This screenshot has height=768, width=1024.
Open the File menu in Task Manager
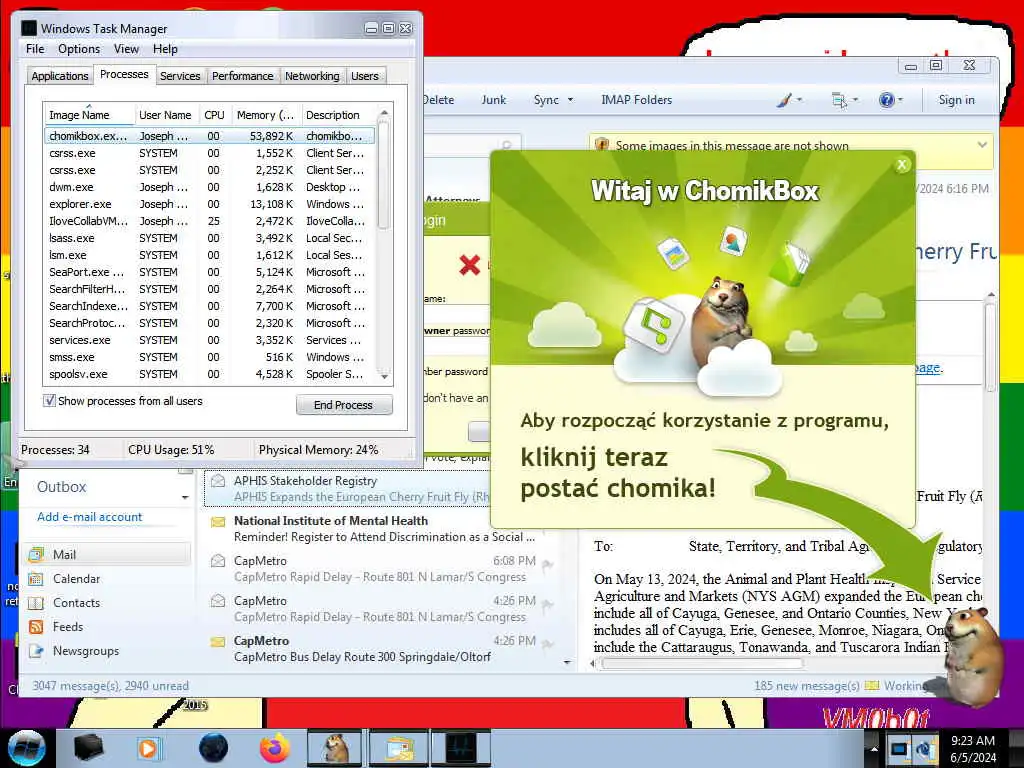tap(35, 49)
